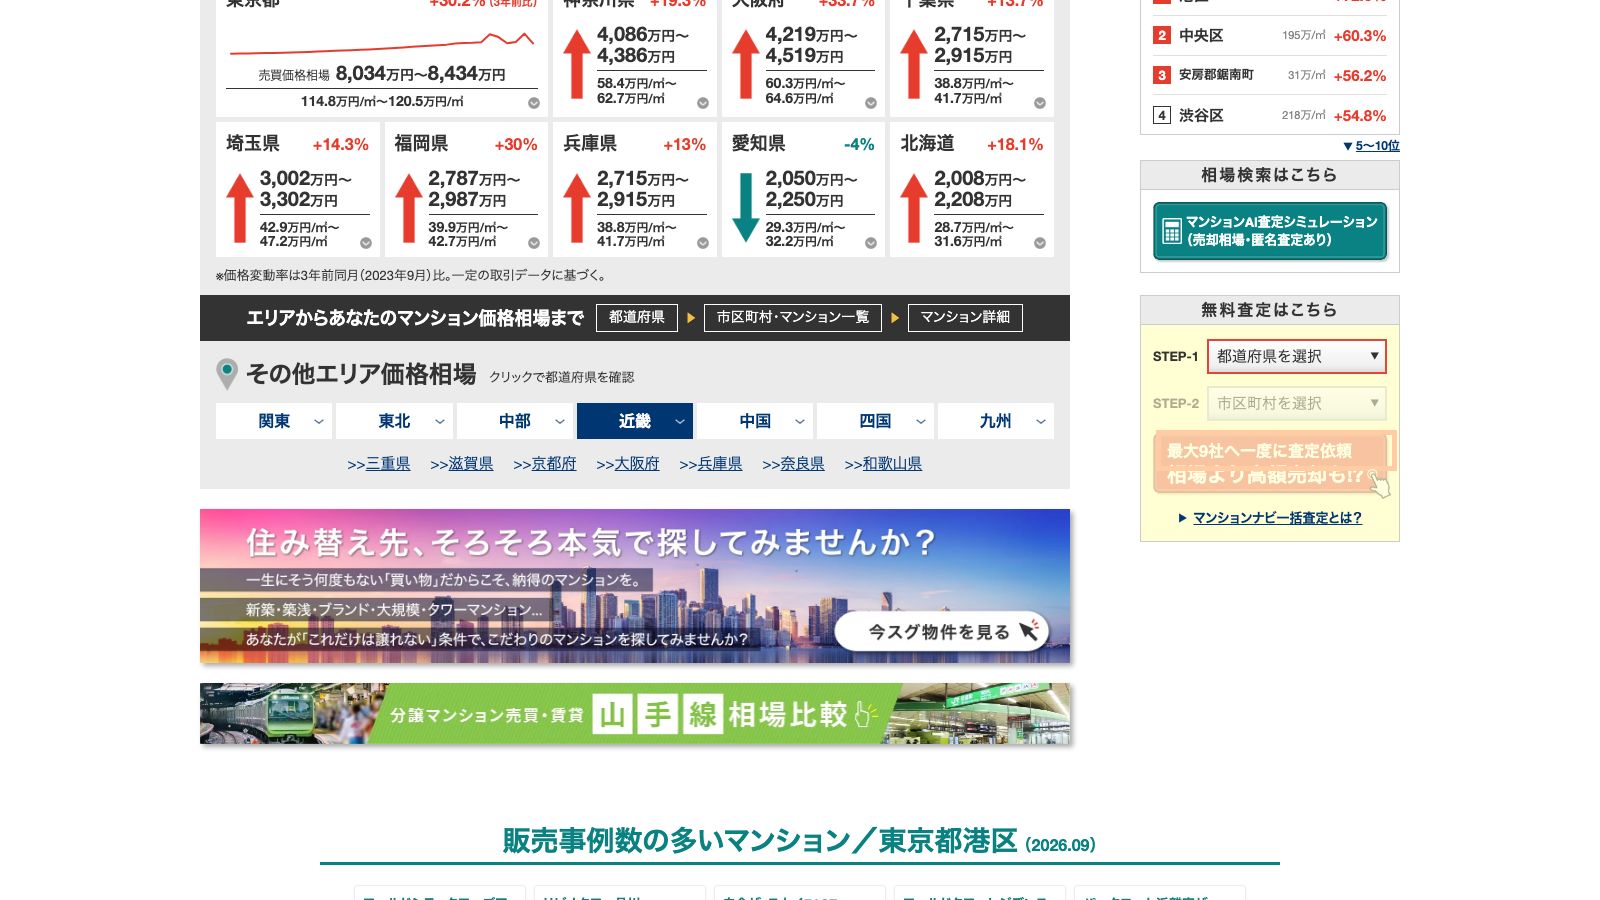
Task: Expand the 北海道 card's small arrow icon
Action: point(1040,243)
